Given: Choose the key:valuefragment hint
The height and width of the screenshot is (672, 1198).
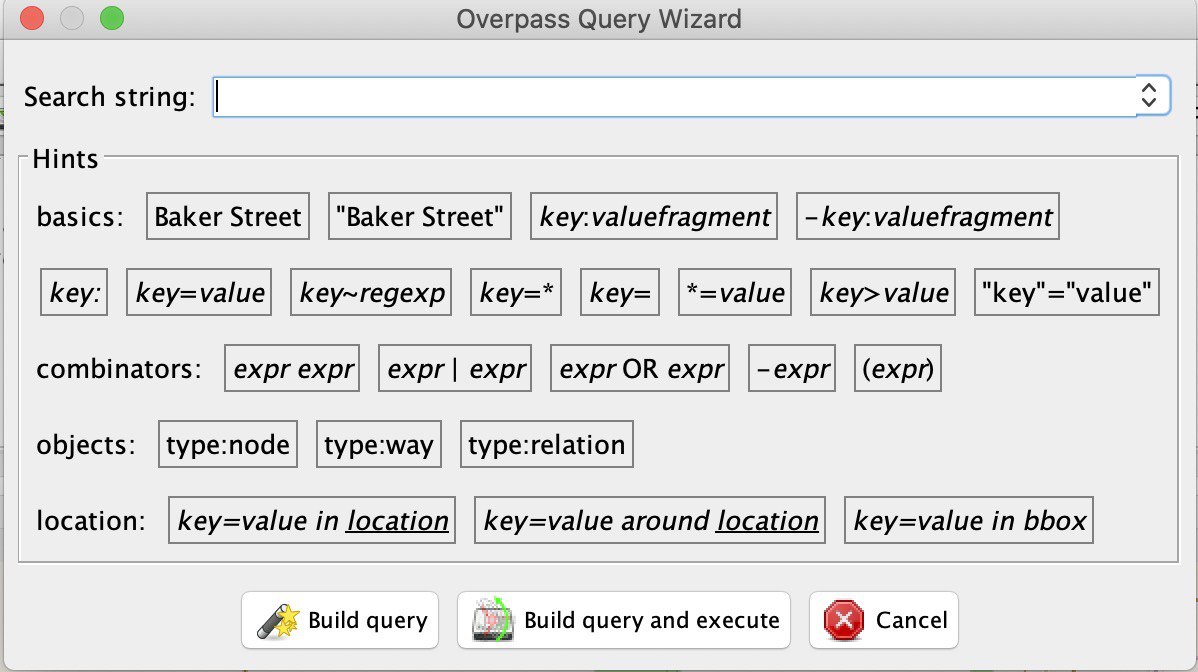Looking at the screenshot, I should click(654, 216).
